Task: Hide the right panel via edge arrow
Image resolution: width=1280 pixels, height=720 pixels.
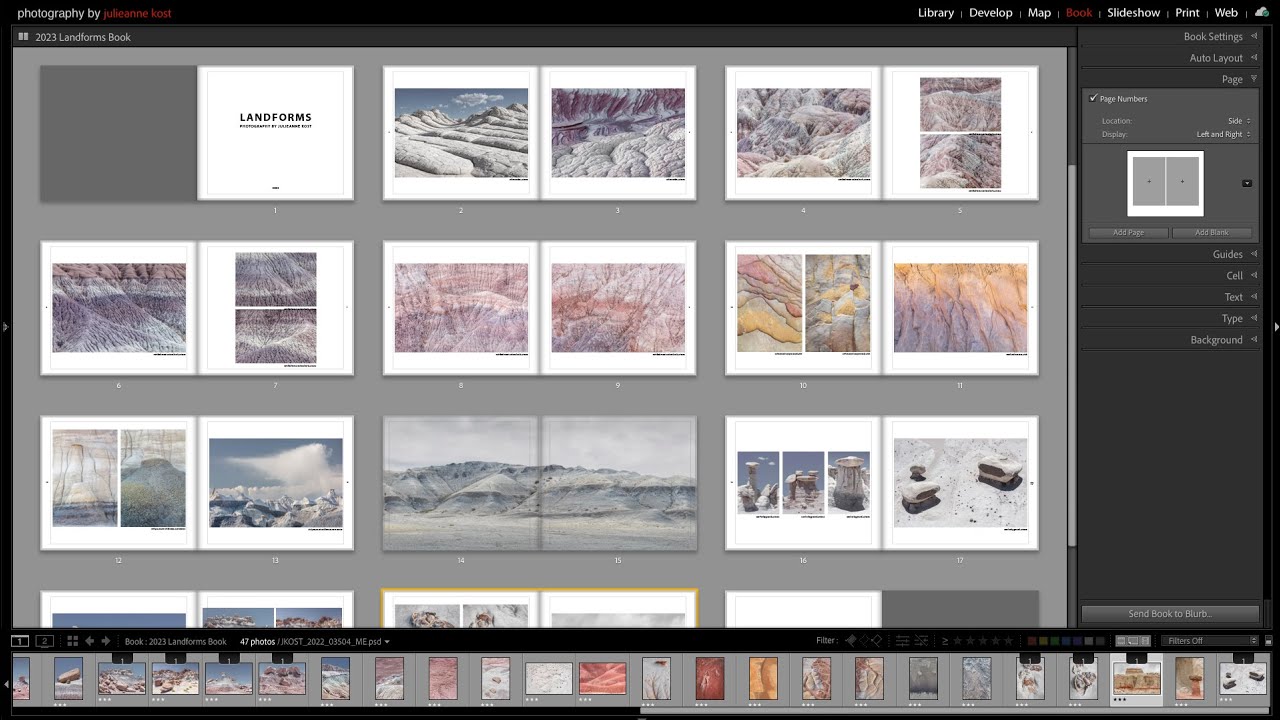Action: pyautogui.click(x=1275, y=326)
